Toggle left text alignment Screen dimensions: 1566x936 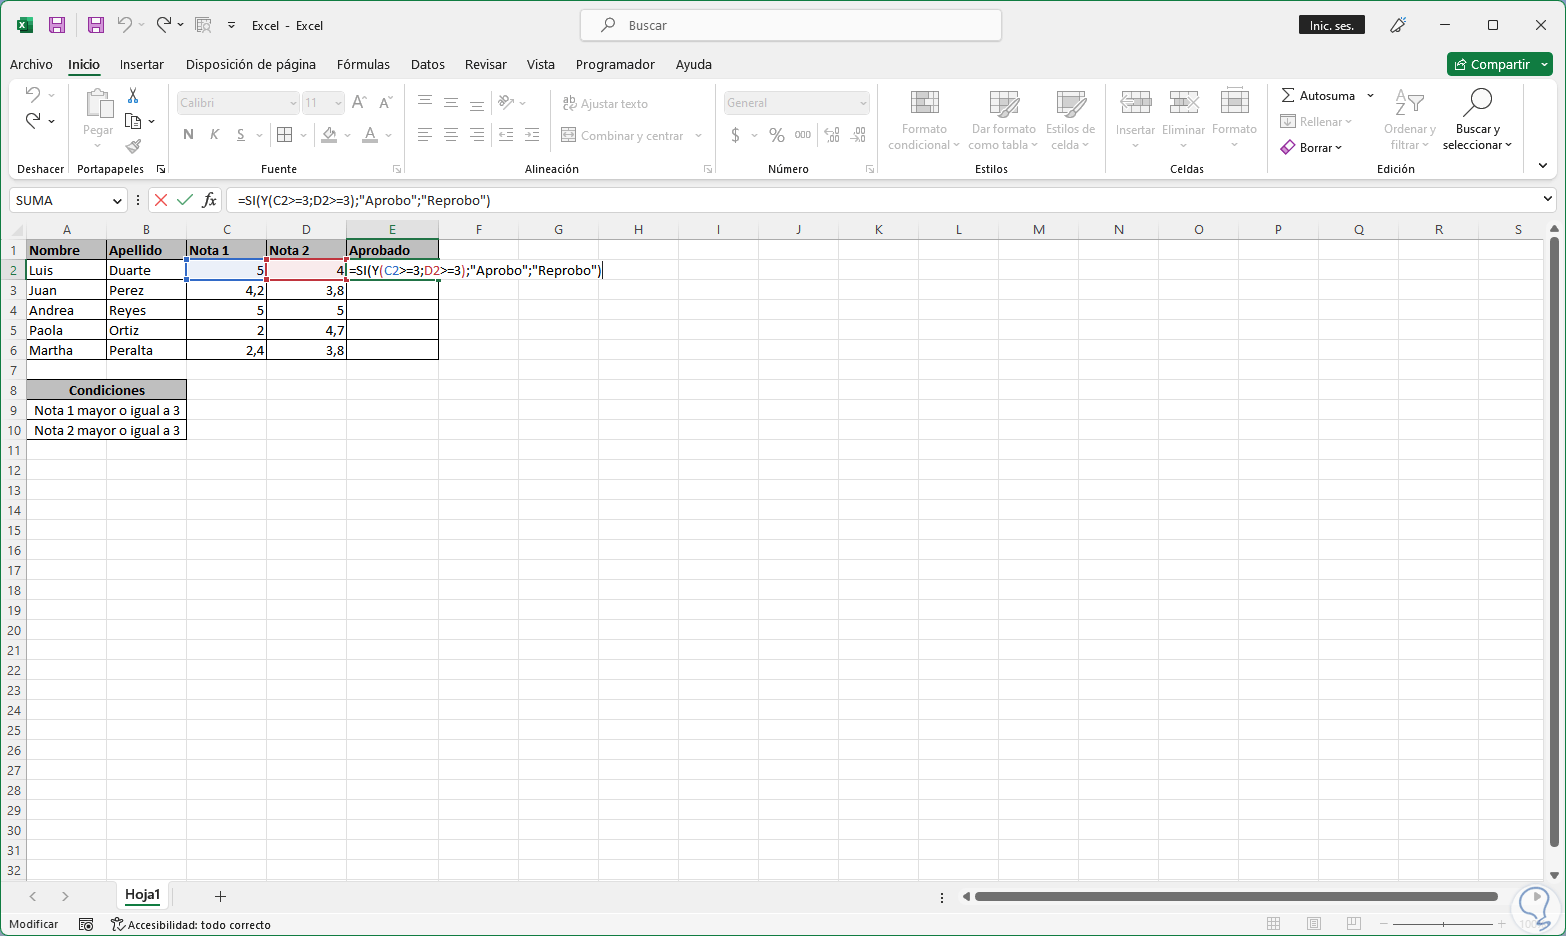click(425, 135)
